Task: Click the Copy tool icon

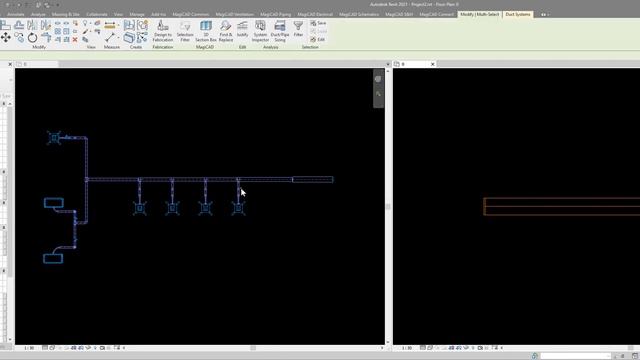Action: click(x=19, y=38)
